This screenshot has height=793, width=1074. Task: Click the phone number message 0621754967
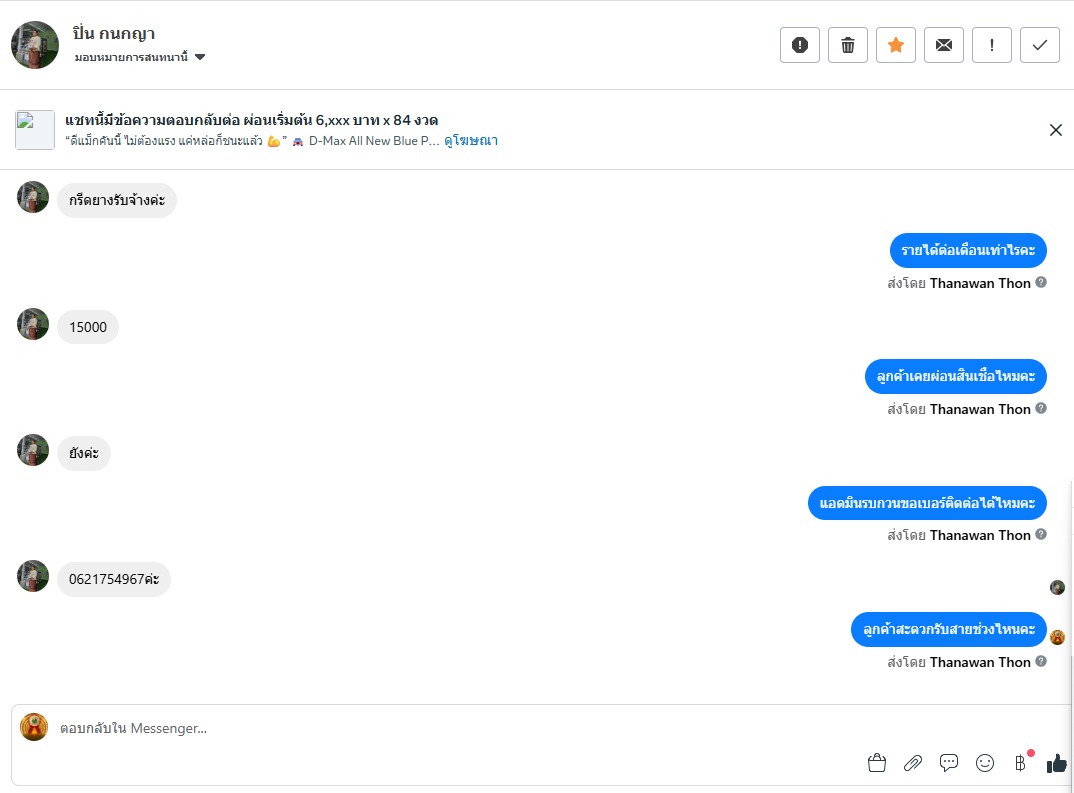114,579
